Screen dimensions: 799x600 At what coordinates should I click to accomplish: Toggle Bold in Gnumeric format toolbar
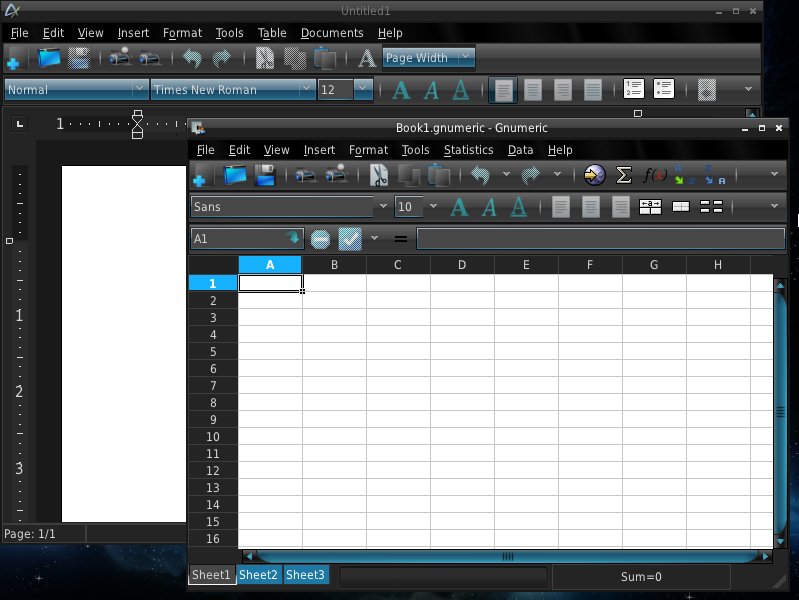[459, 207]
